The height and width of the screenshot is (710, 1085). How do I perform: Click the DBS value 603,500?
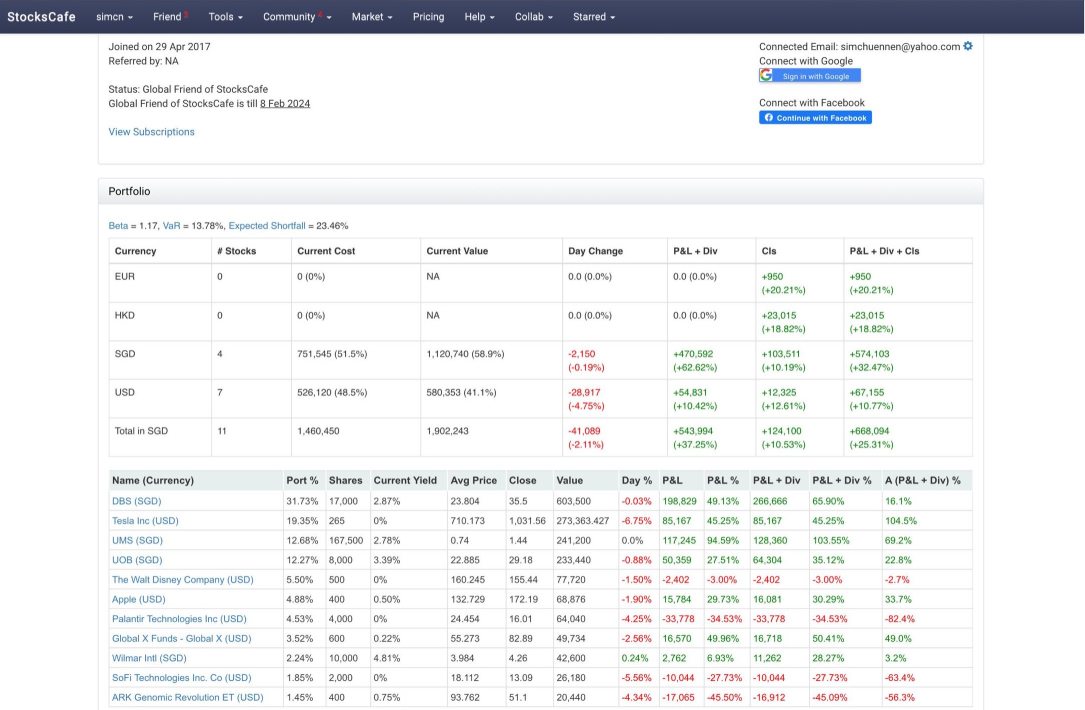click(x=574, y=501)
